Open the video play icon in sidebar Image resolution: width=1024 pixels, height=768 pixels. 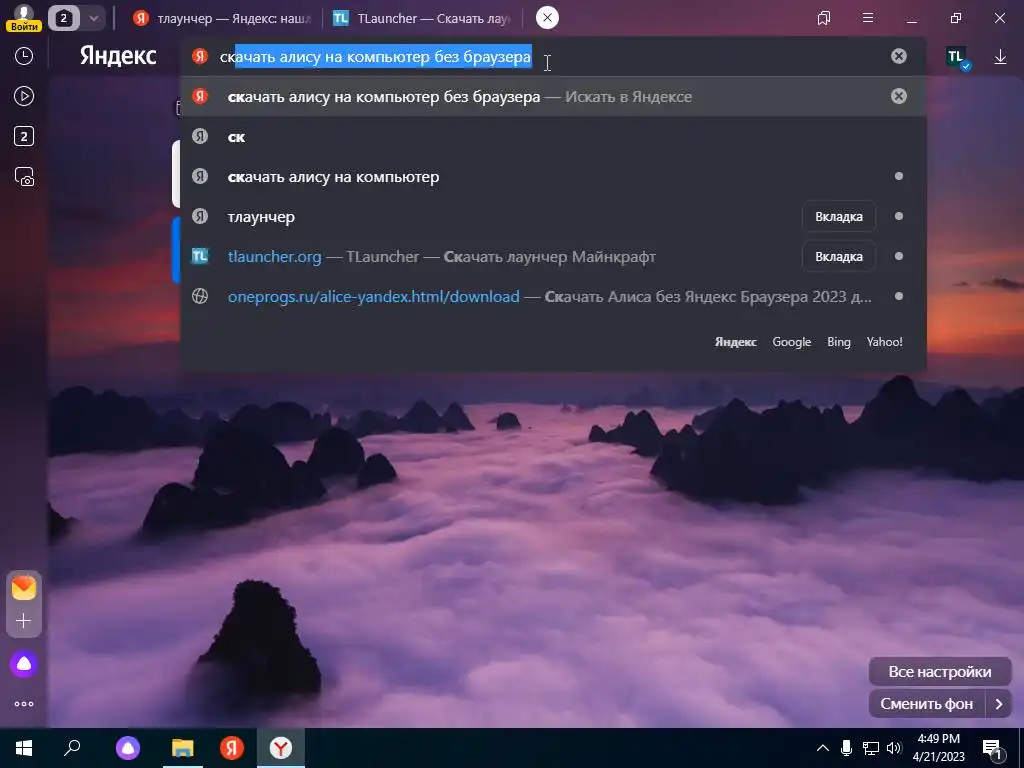[x=24, y=97]
